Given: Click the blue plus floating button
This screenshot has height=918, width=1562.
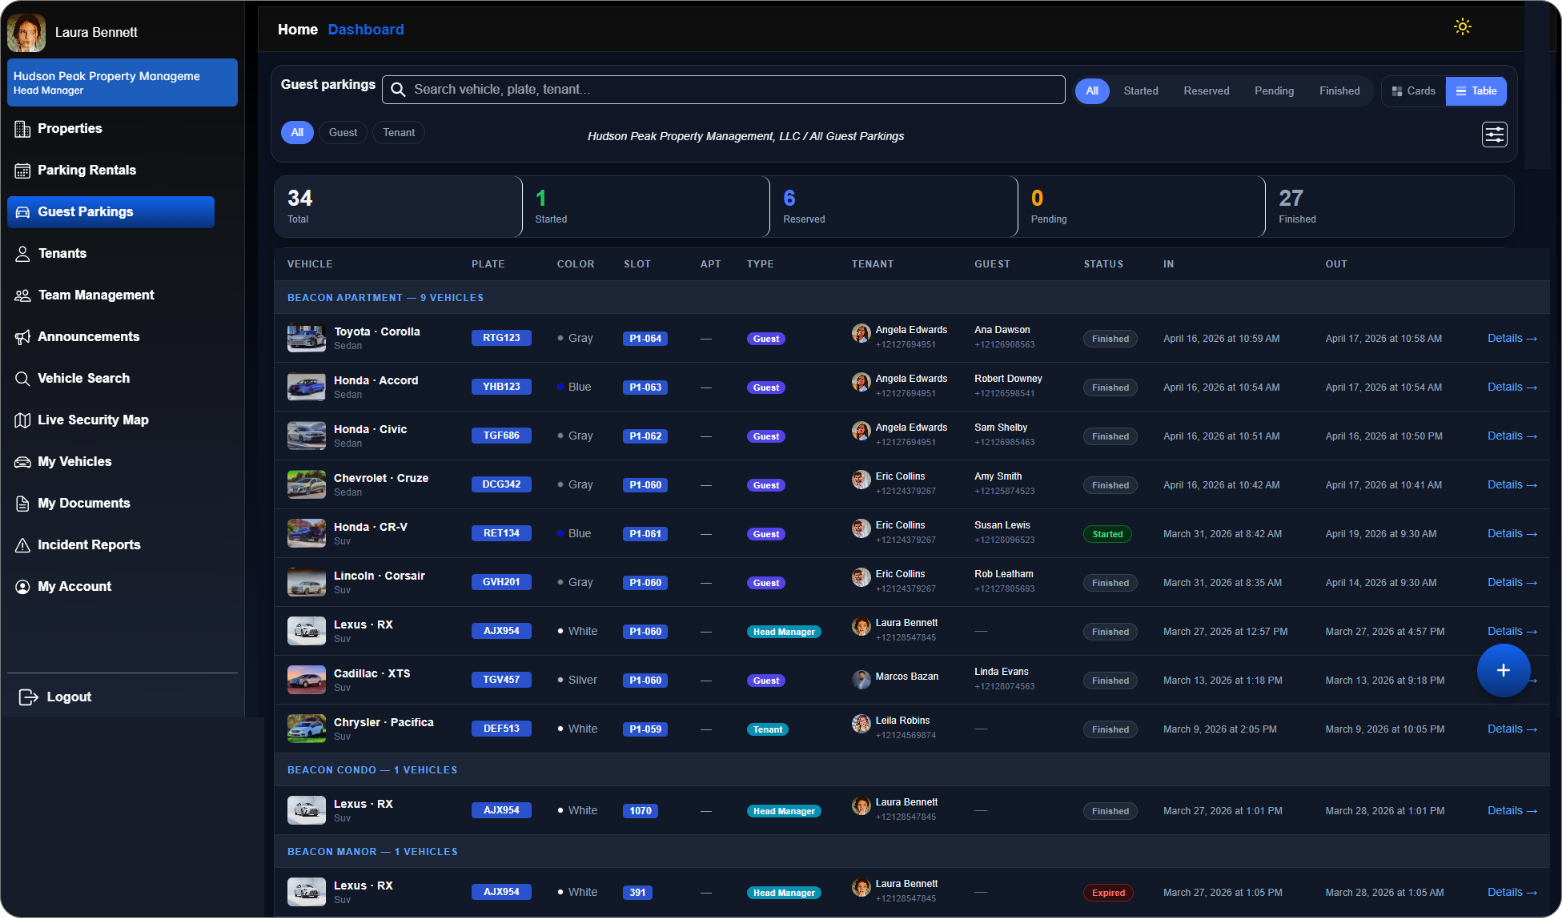Looking at the screenshot, I should click(1502, 670).
